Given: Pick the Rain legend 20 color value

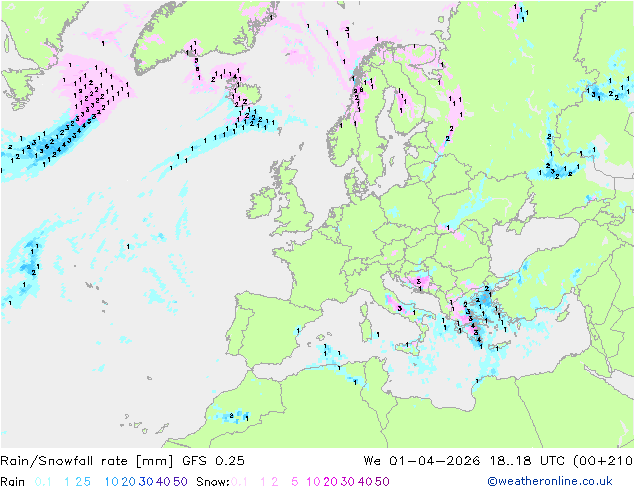Looking at the screenshot, I should (128, 482).
